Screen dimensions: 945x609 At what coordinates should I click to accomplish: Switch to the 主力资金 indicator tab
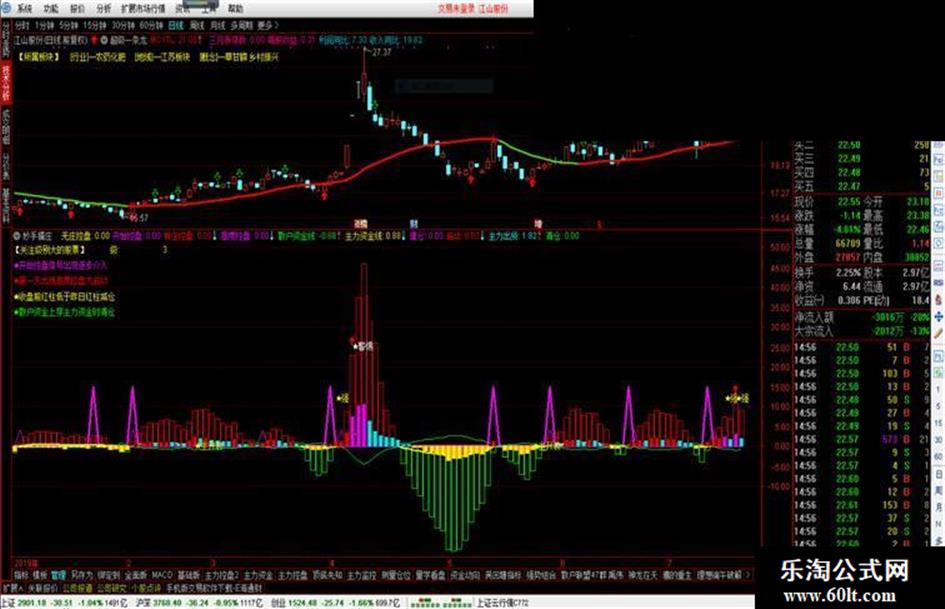259,575
